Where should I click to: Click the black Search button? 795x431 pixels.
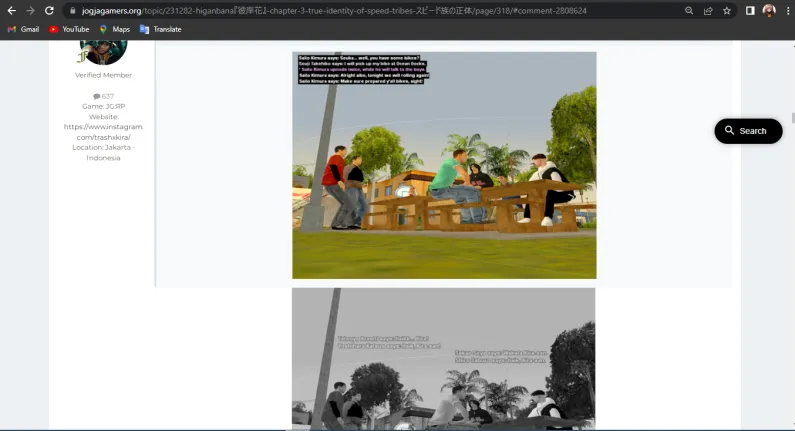click(x=748, y=131)
